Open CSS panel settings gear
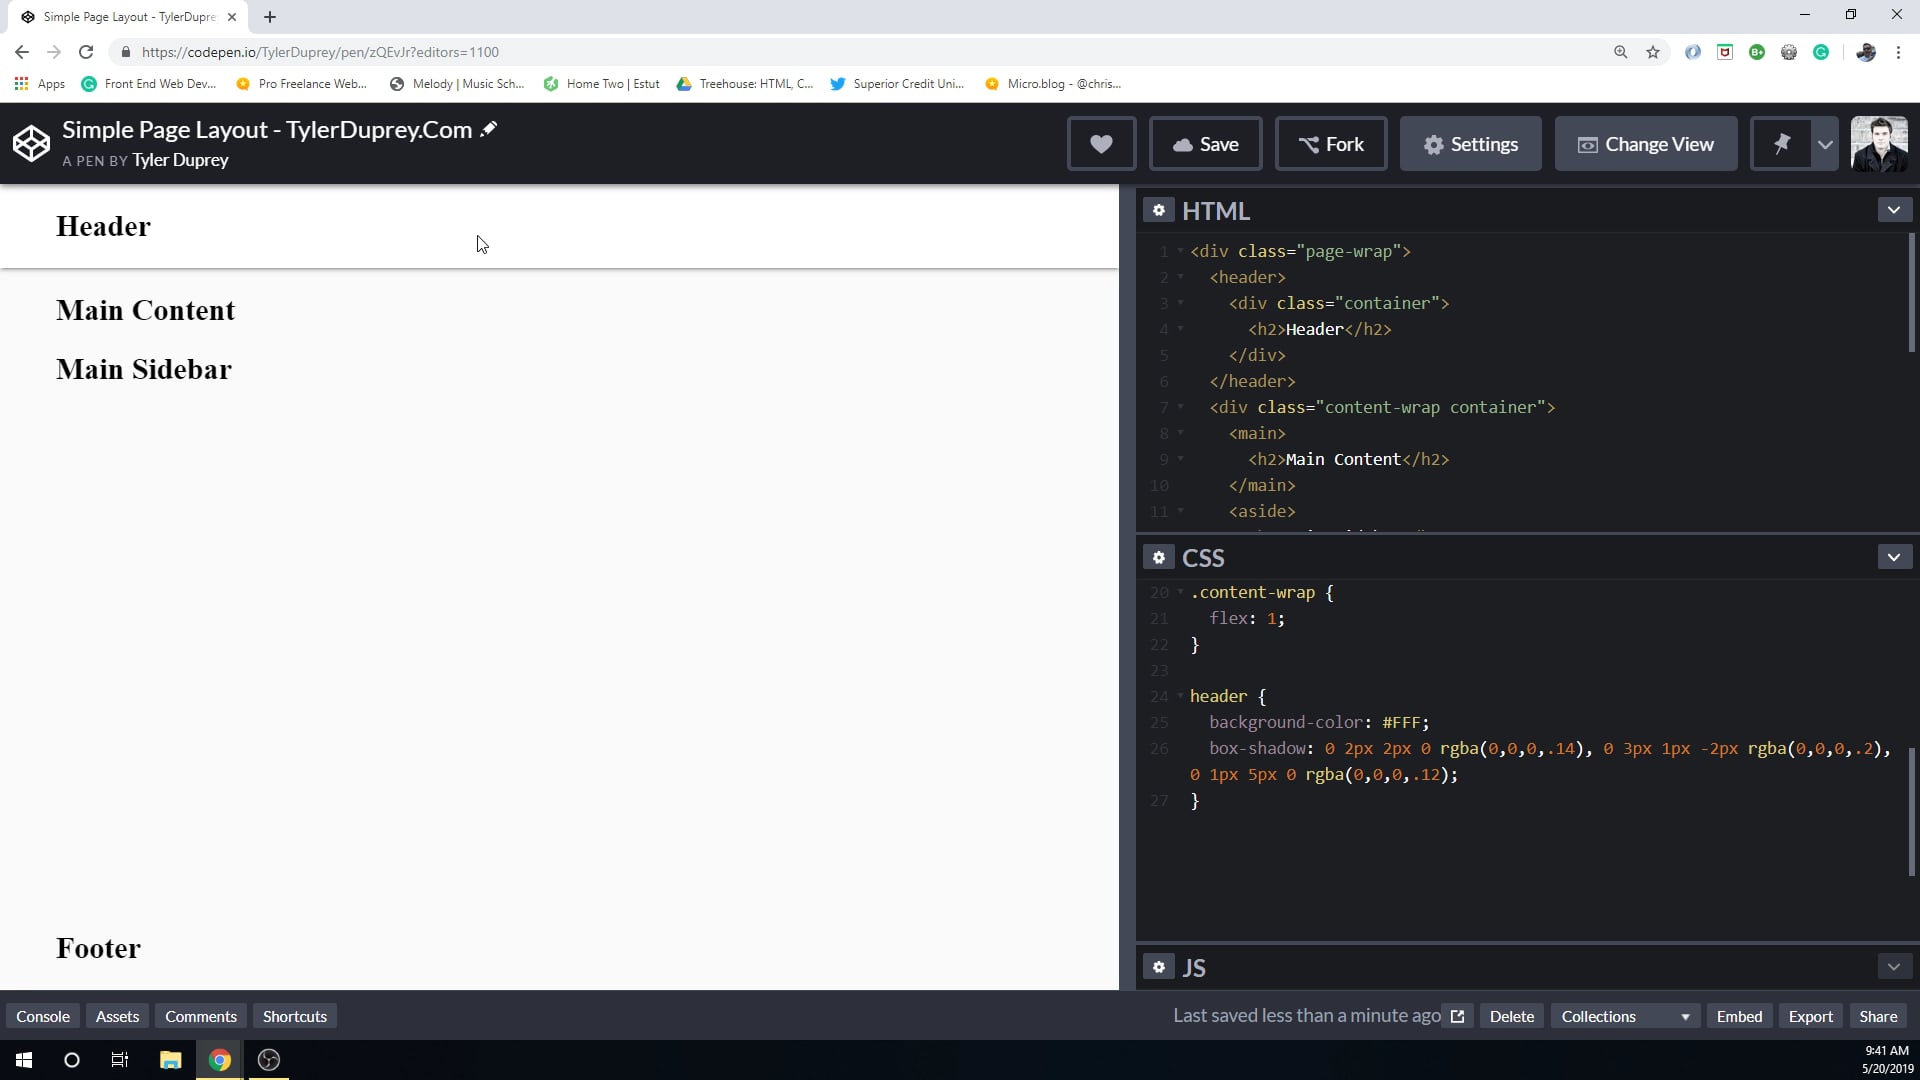This screenshot has width=1920, height=1080. 1159,557
